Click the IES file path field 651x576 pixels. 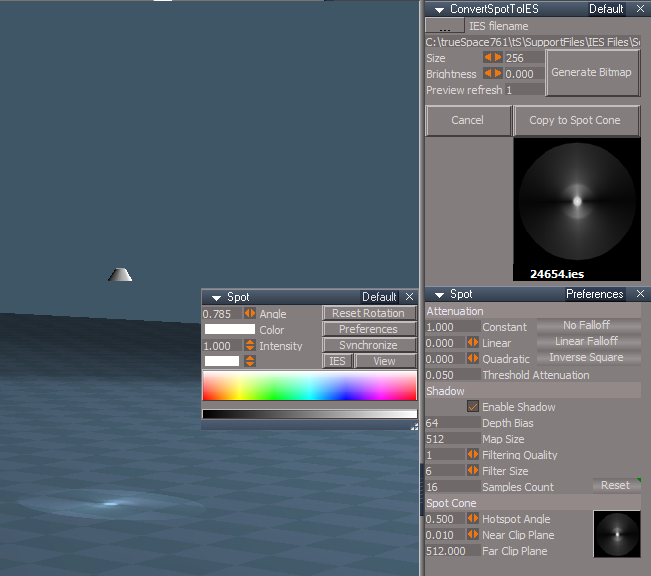point(533,42)
